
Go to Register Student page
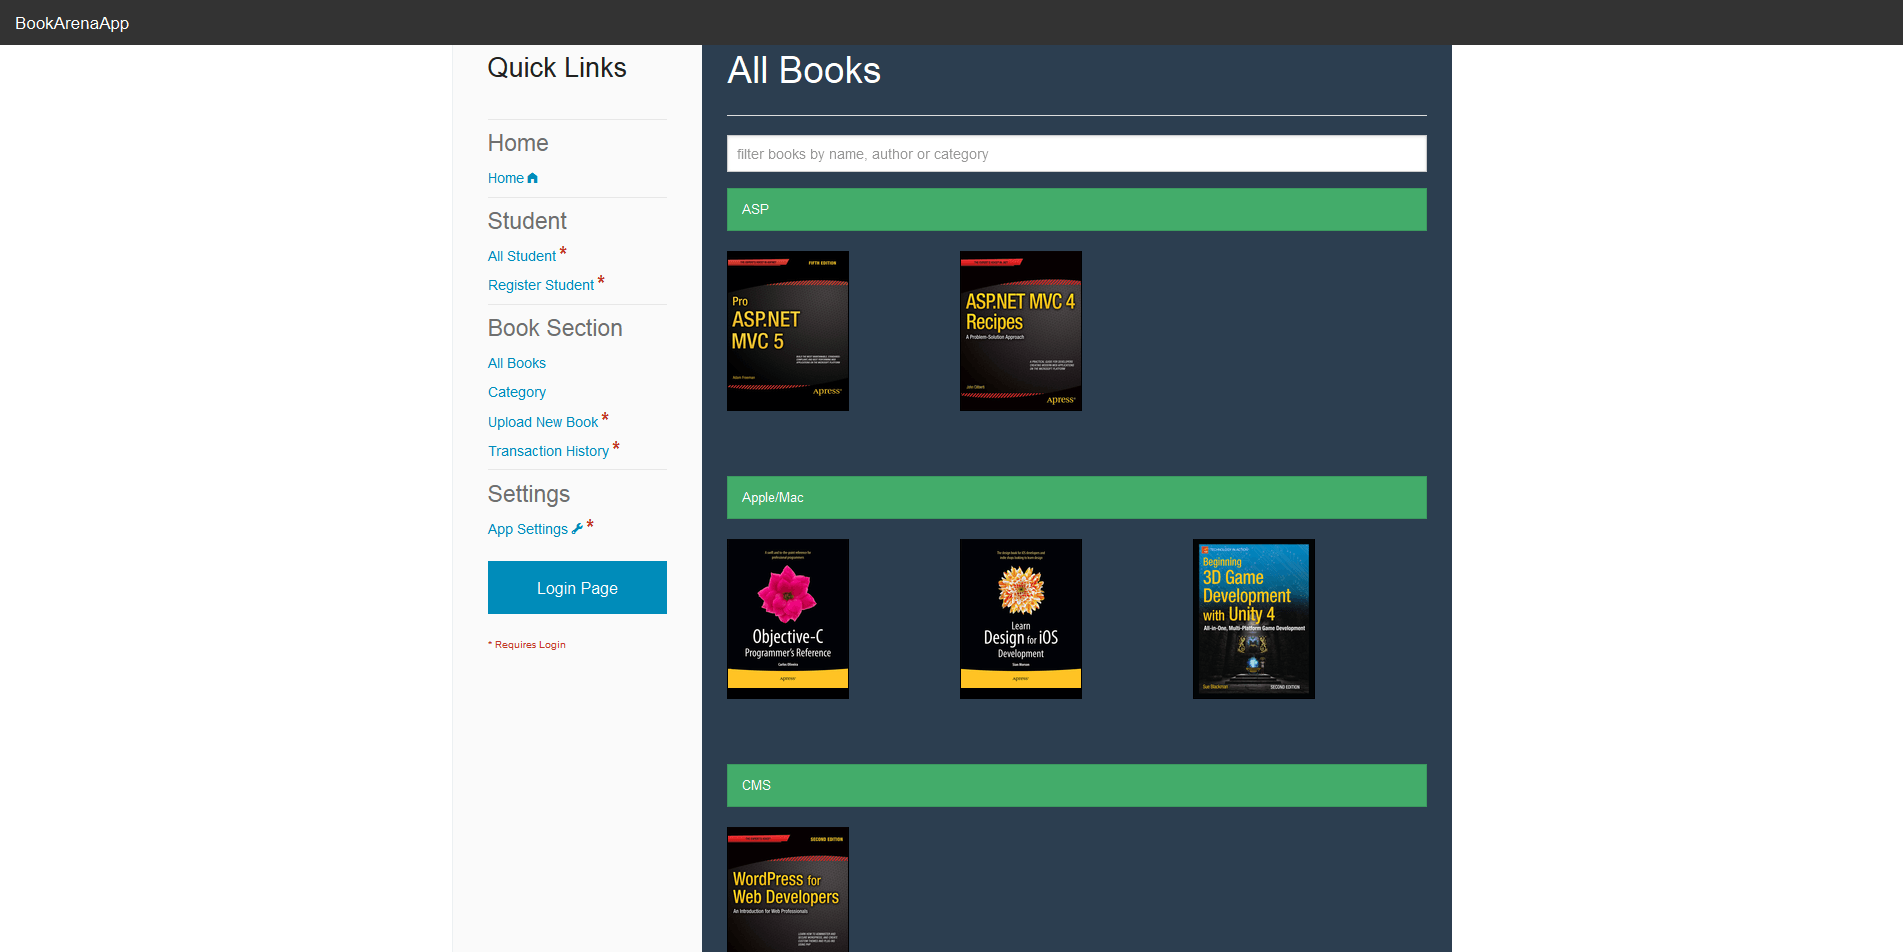(540, 285)
